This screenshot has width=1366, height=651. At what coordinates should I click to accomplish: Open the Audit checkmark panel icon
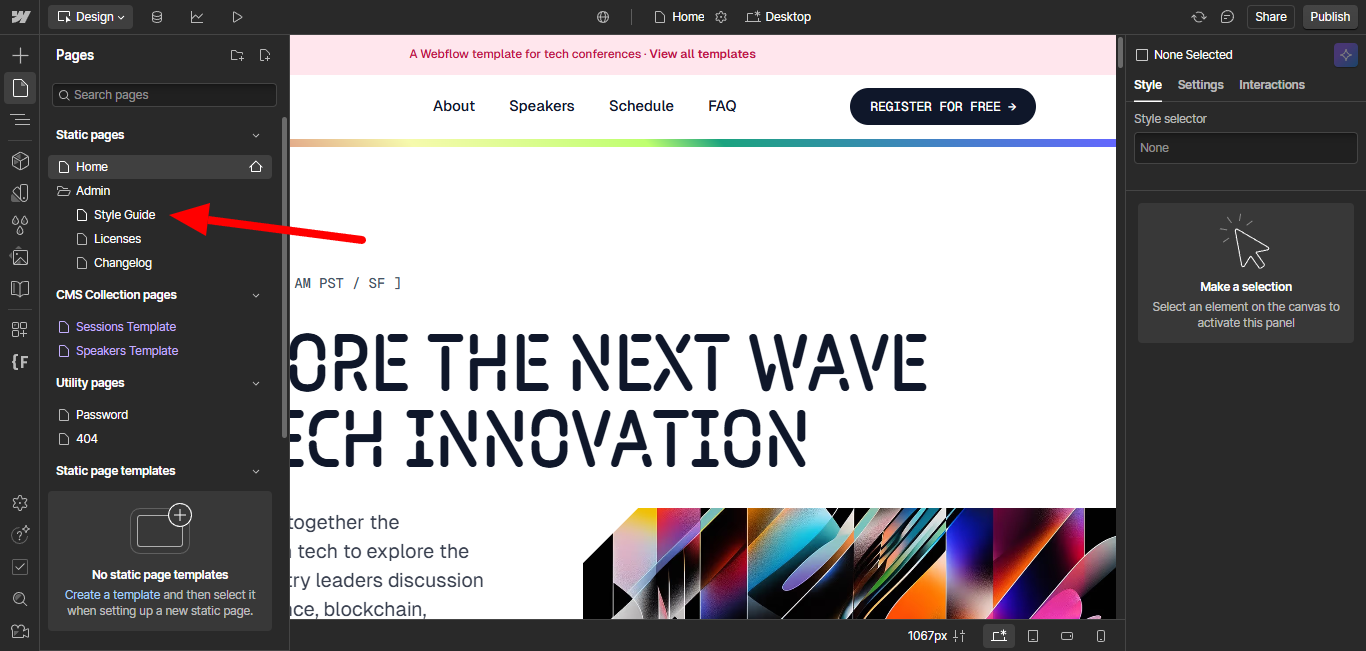[x=20, y=567]
